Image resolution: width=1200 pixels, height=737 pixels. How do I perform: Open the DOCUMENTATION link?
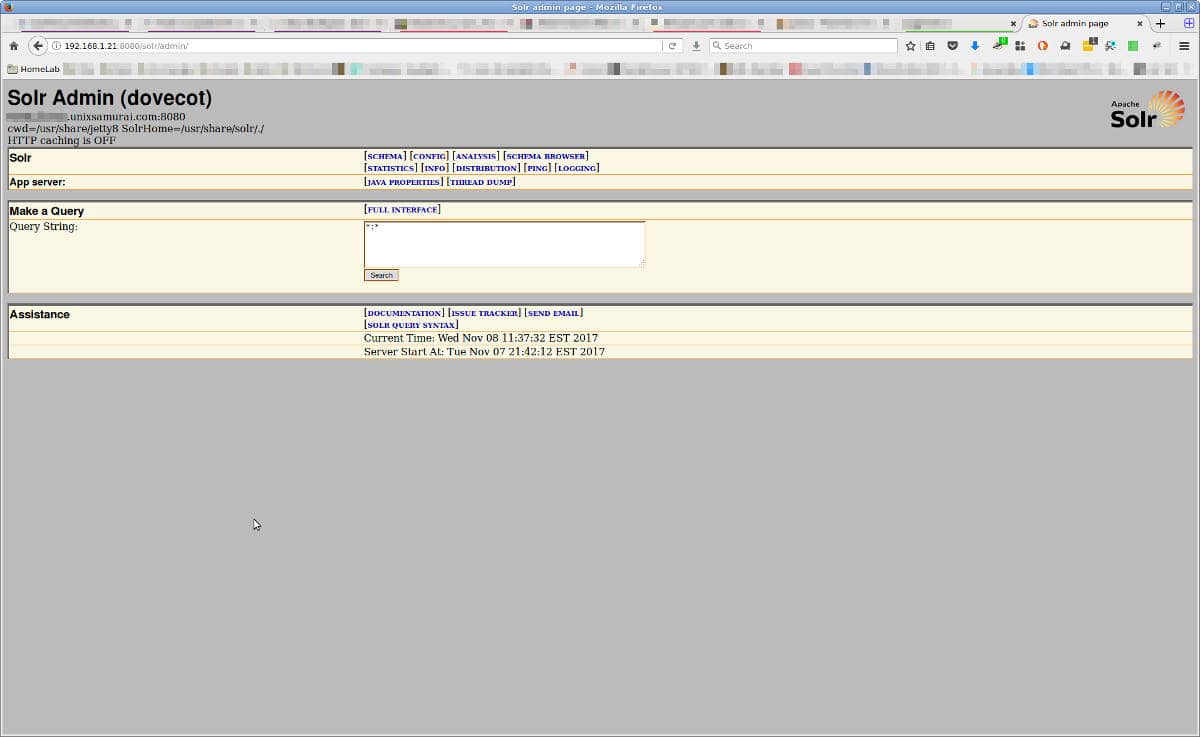pos(404,313)
